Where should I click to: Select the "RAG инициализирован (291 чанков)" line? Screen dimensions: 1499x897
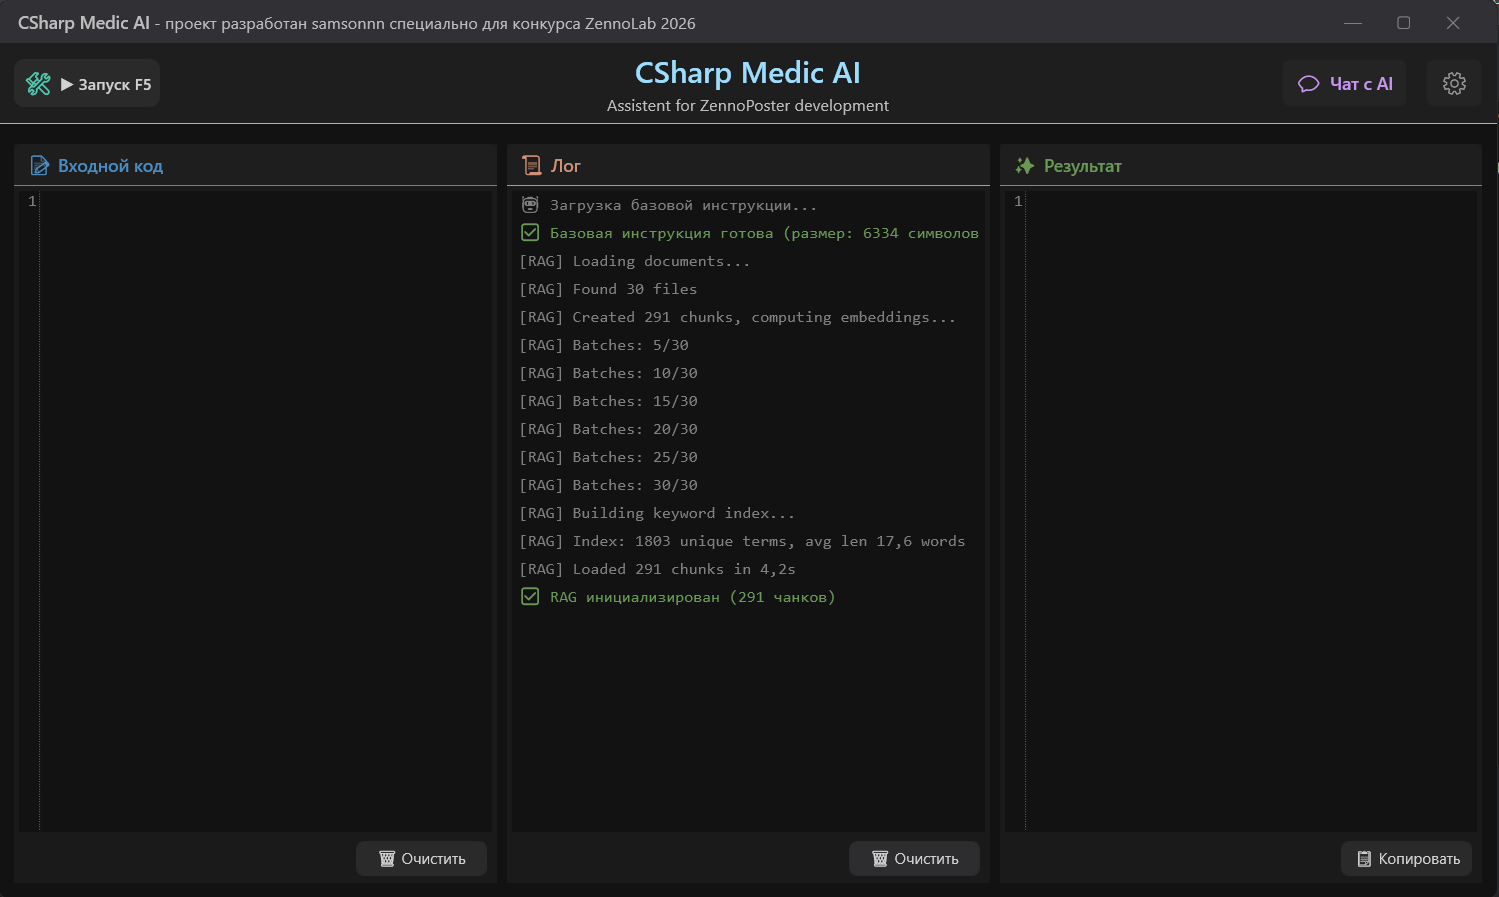(692, 597)
